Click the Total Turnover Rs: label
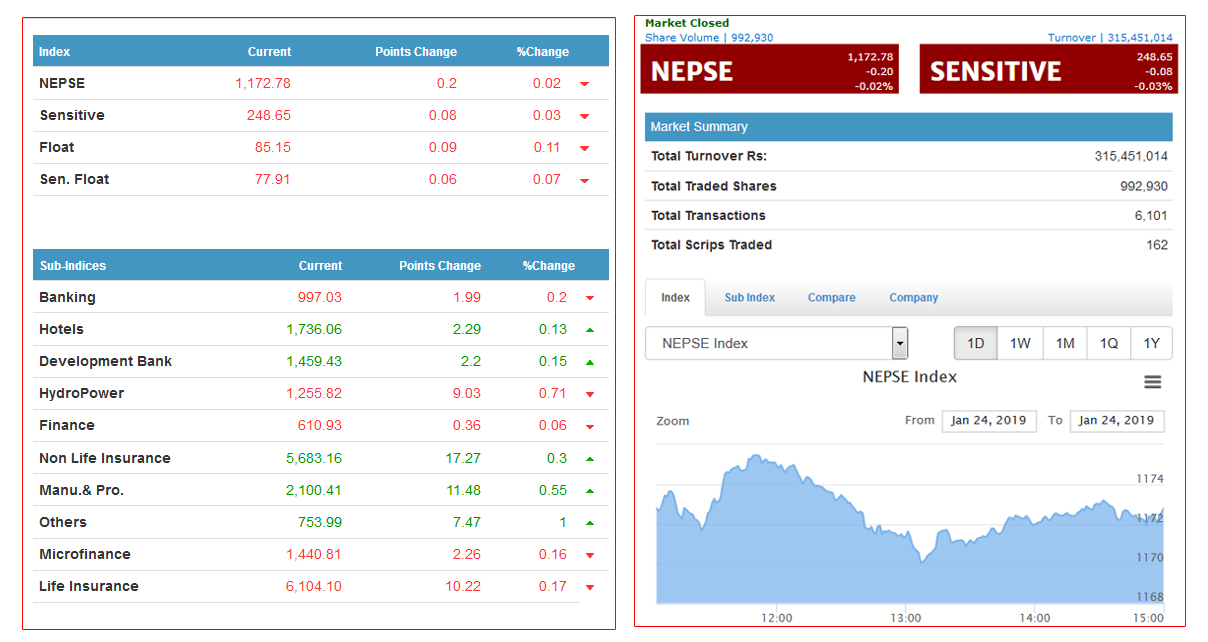Viewport: 1208px width, 642px height. (709, 156)
